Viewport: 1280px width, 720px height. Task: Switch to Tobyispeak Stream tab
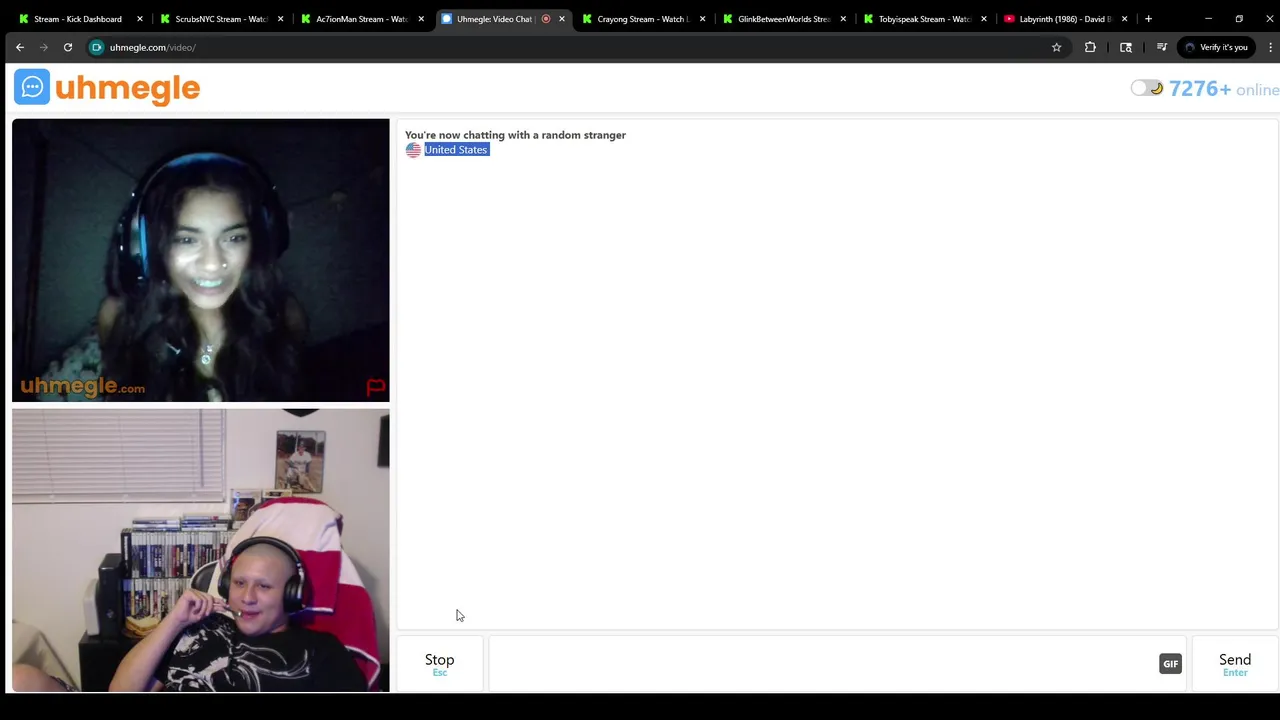coord(924,19)
